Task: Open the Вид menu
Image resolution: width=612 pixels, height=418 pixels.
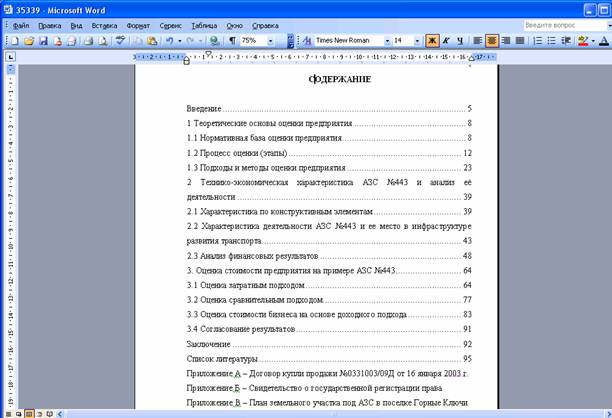Action: tap(76, 26)
